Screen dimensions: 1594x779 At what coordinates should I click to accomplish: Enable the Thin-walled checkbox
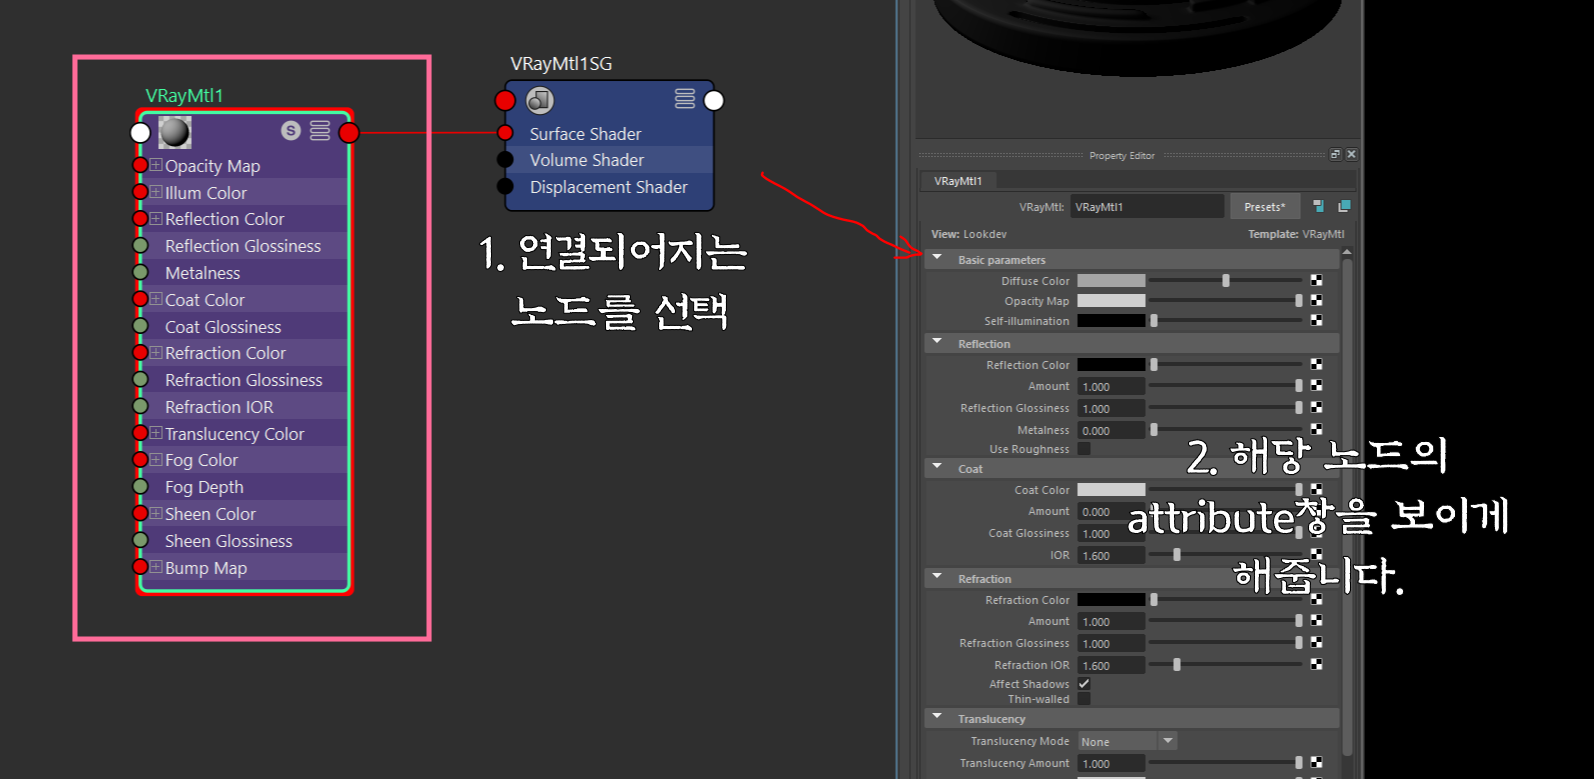point(1084,699)
